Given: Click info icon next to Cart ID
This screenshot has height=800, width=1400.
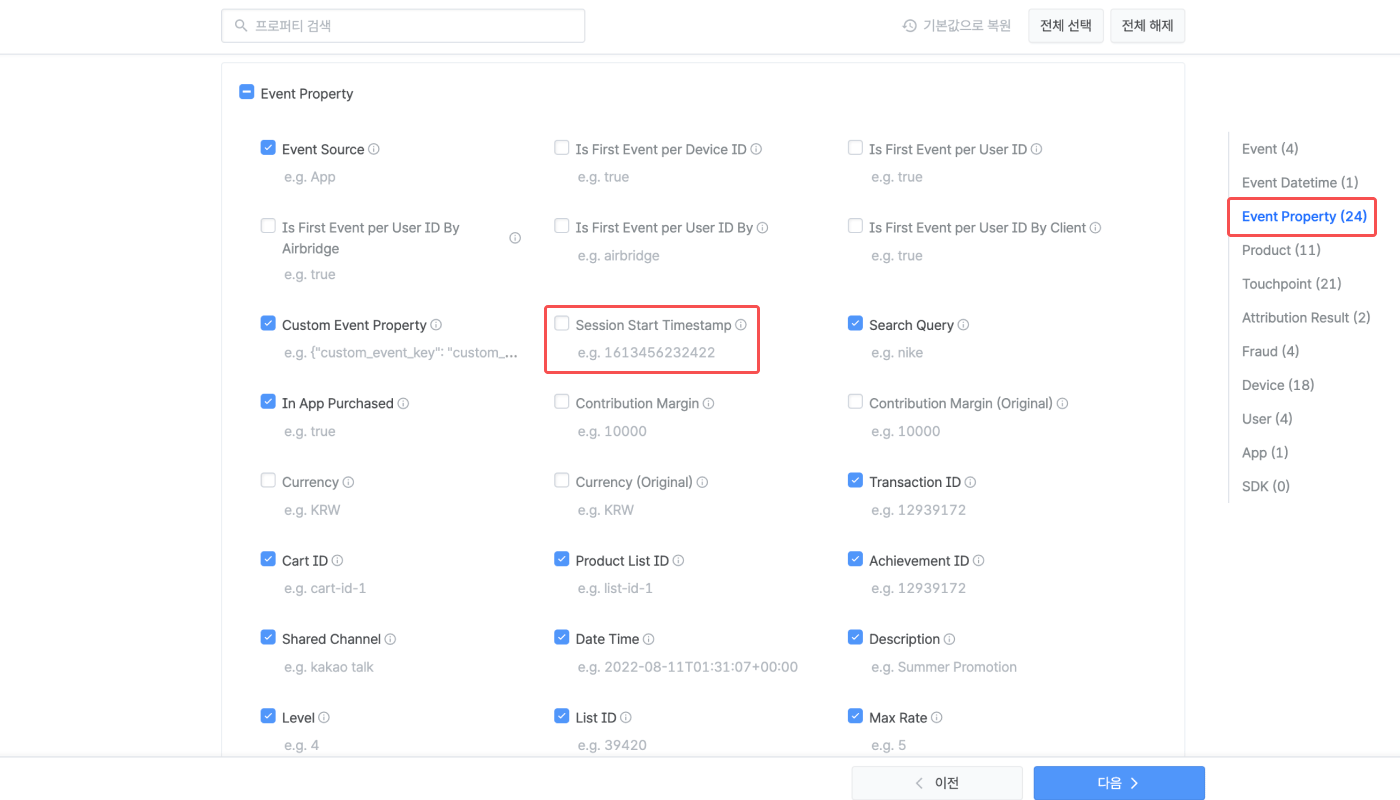Looking at the screenshot, I should point(338,561).
